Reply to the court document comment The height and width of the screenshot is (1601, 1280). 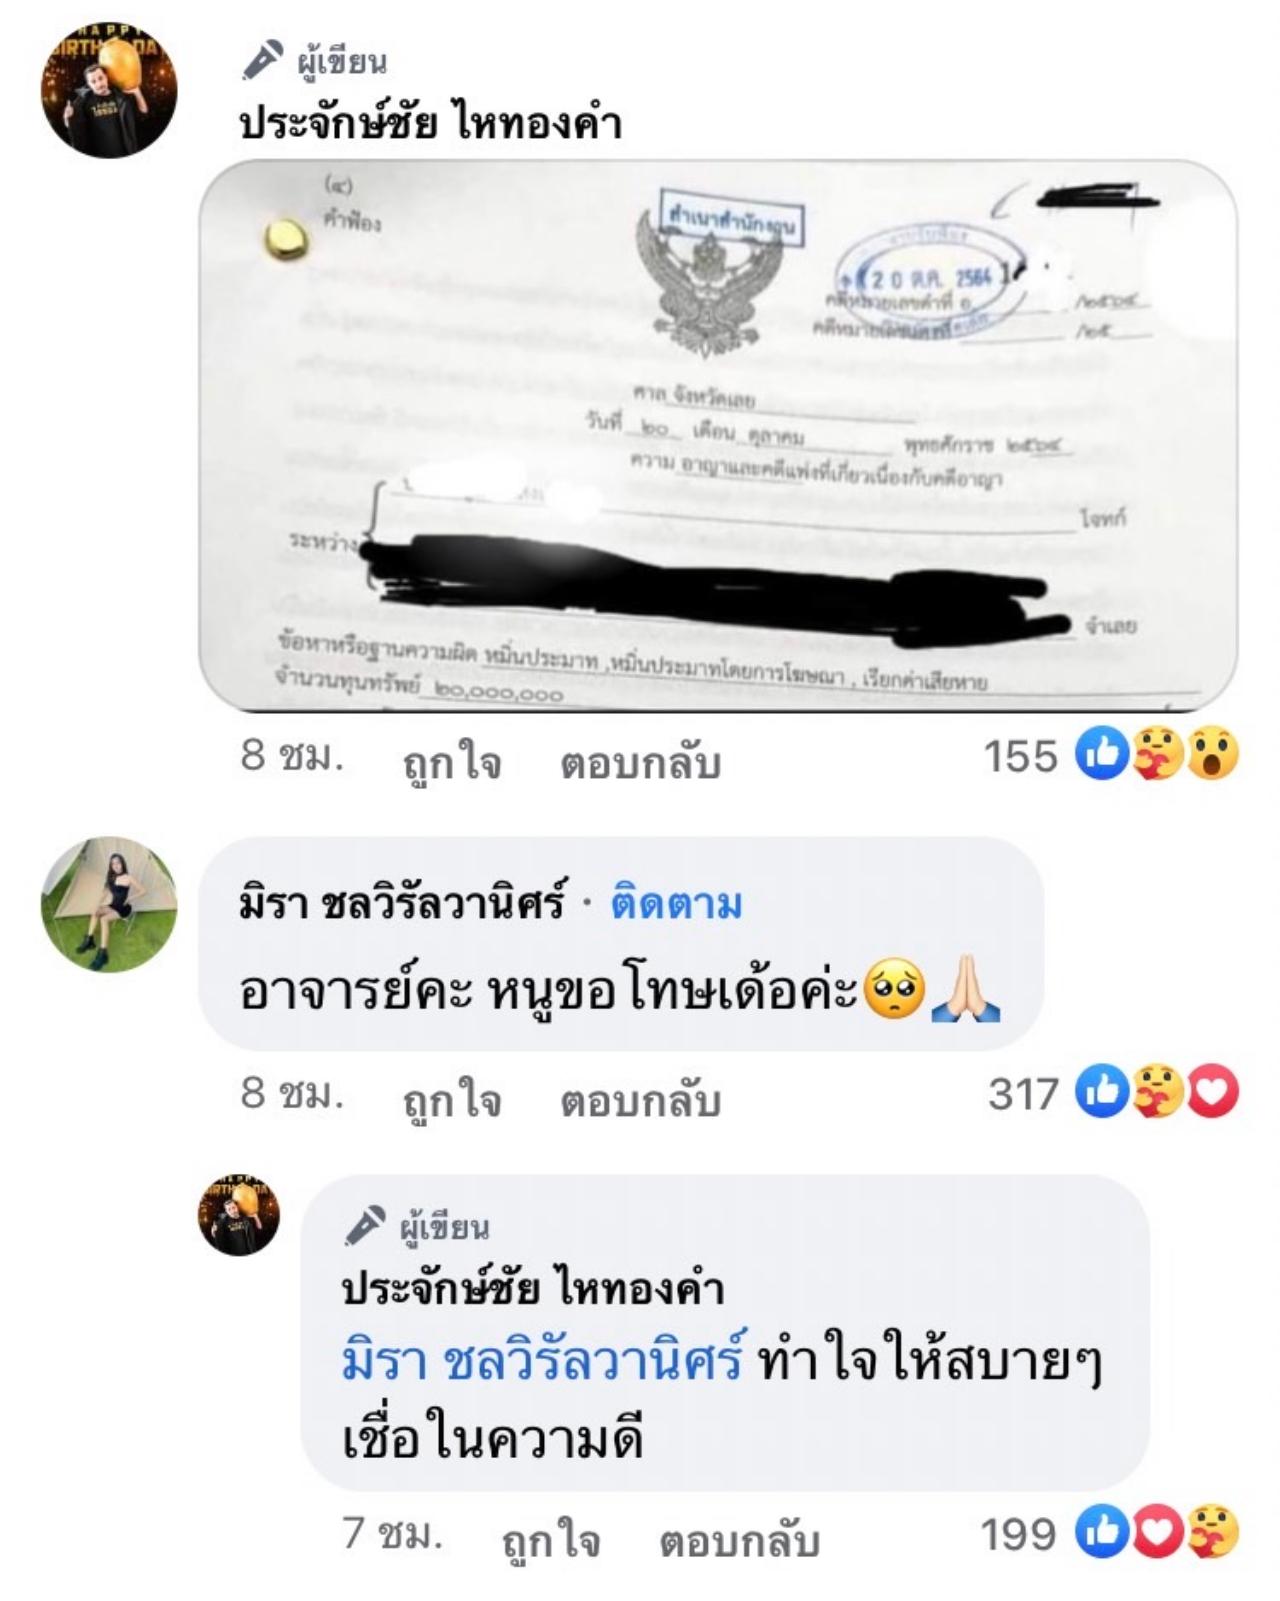pos(640,762)
